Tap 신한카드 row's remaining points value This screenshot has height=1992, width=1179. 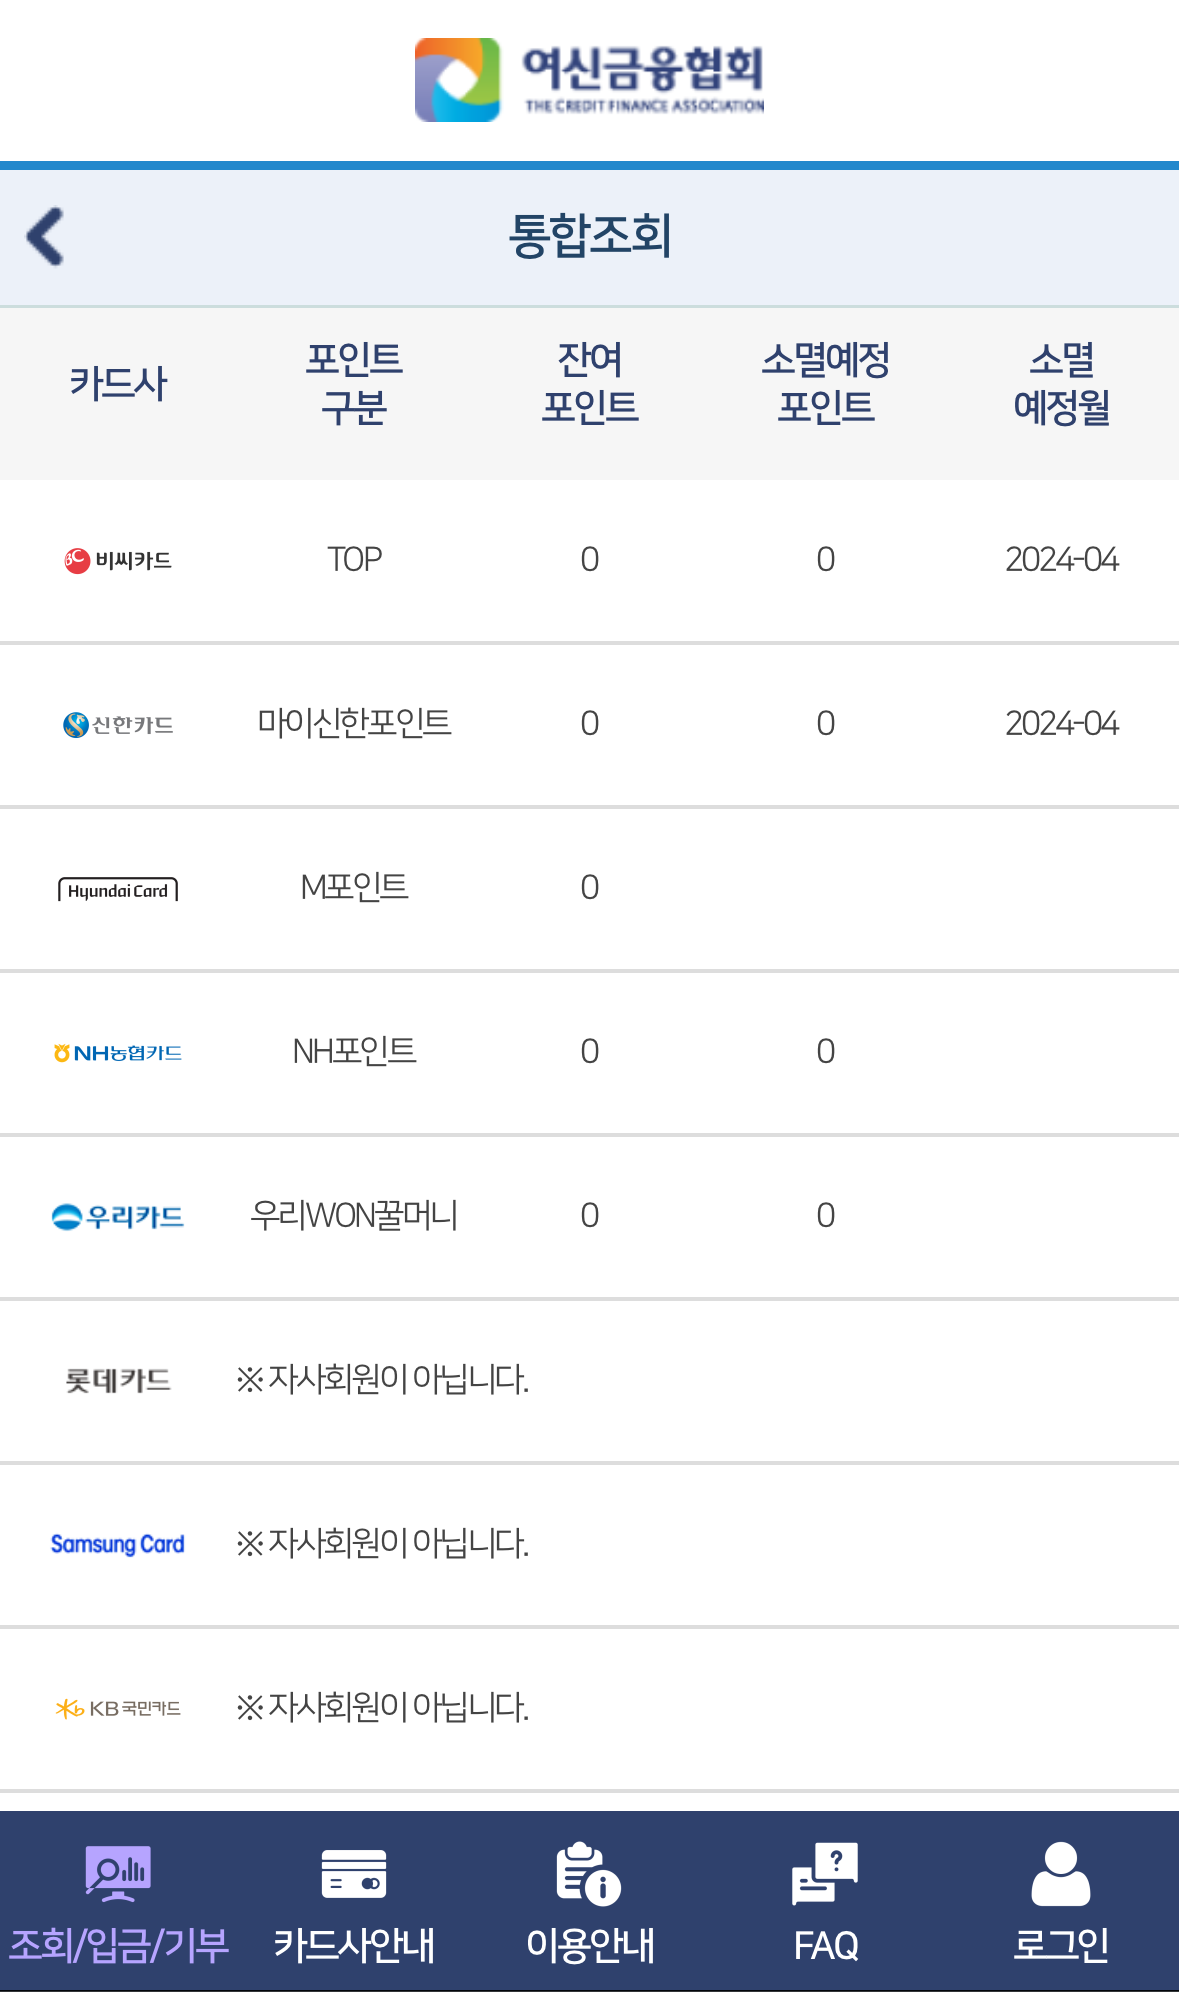(590, 723)
